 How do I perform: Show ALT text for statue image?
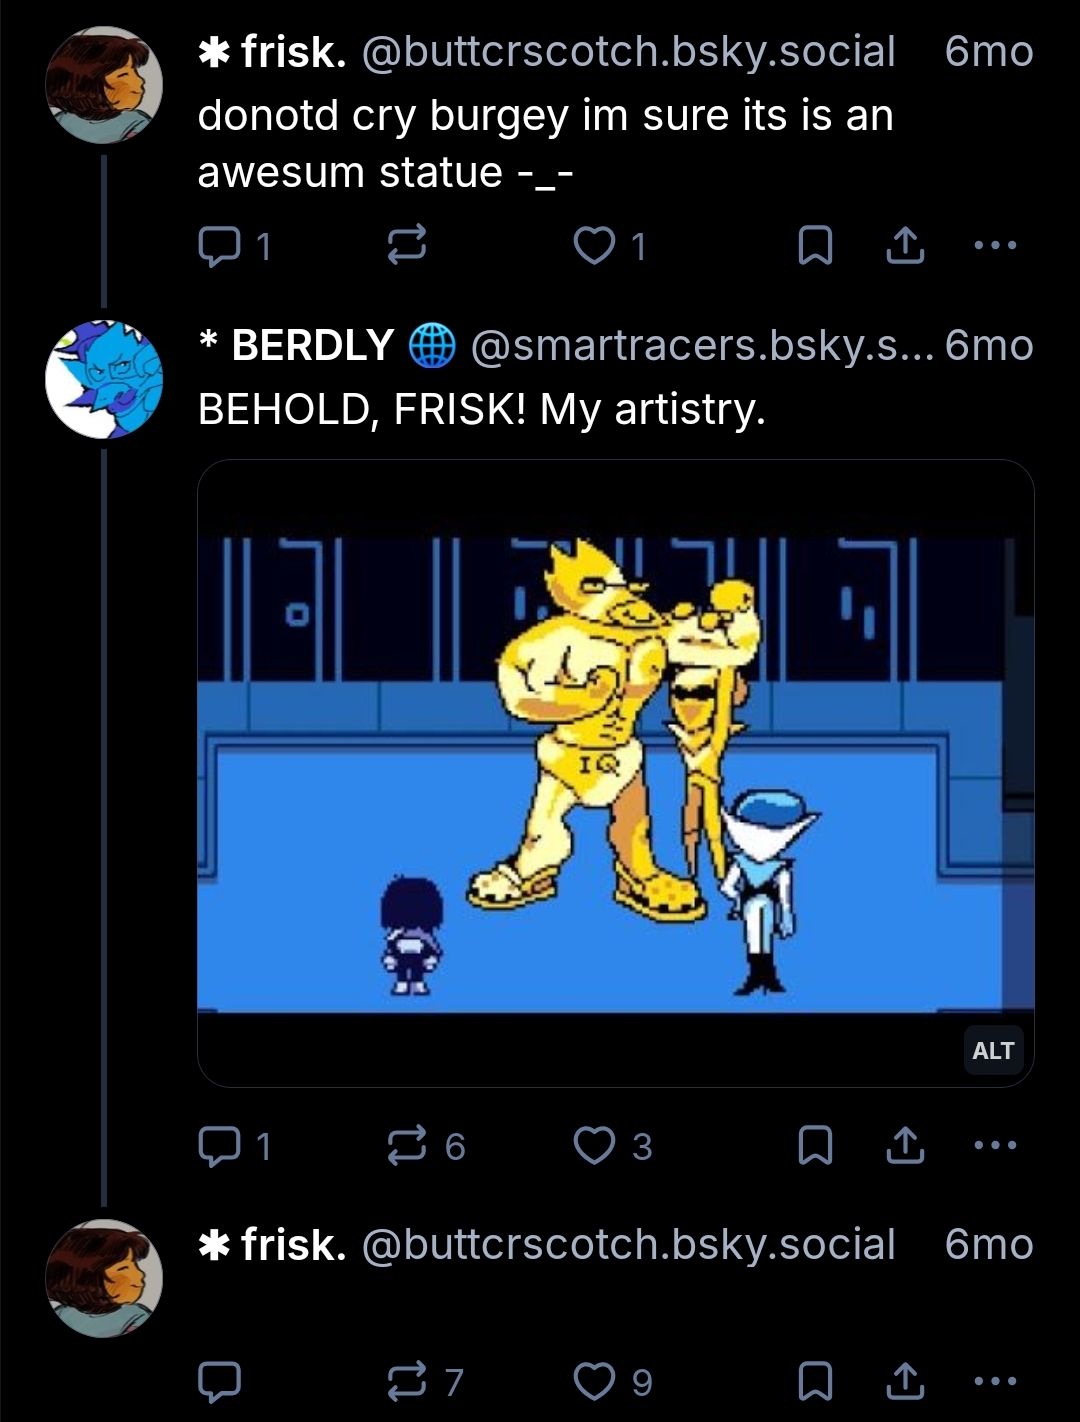pos(992,1050)
